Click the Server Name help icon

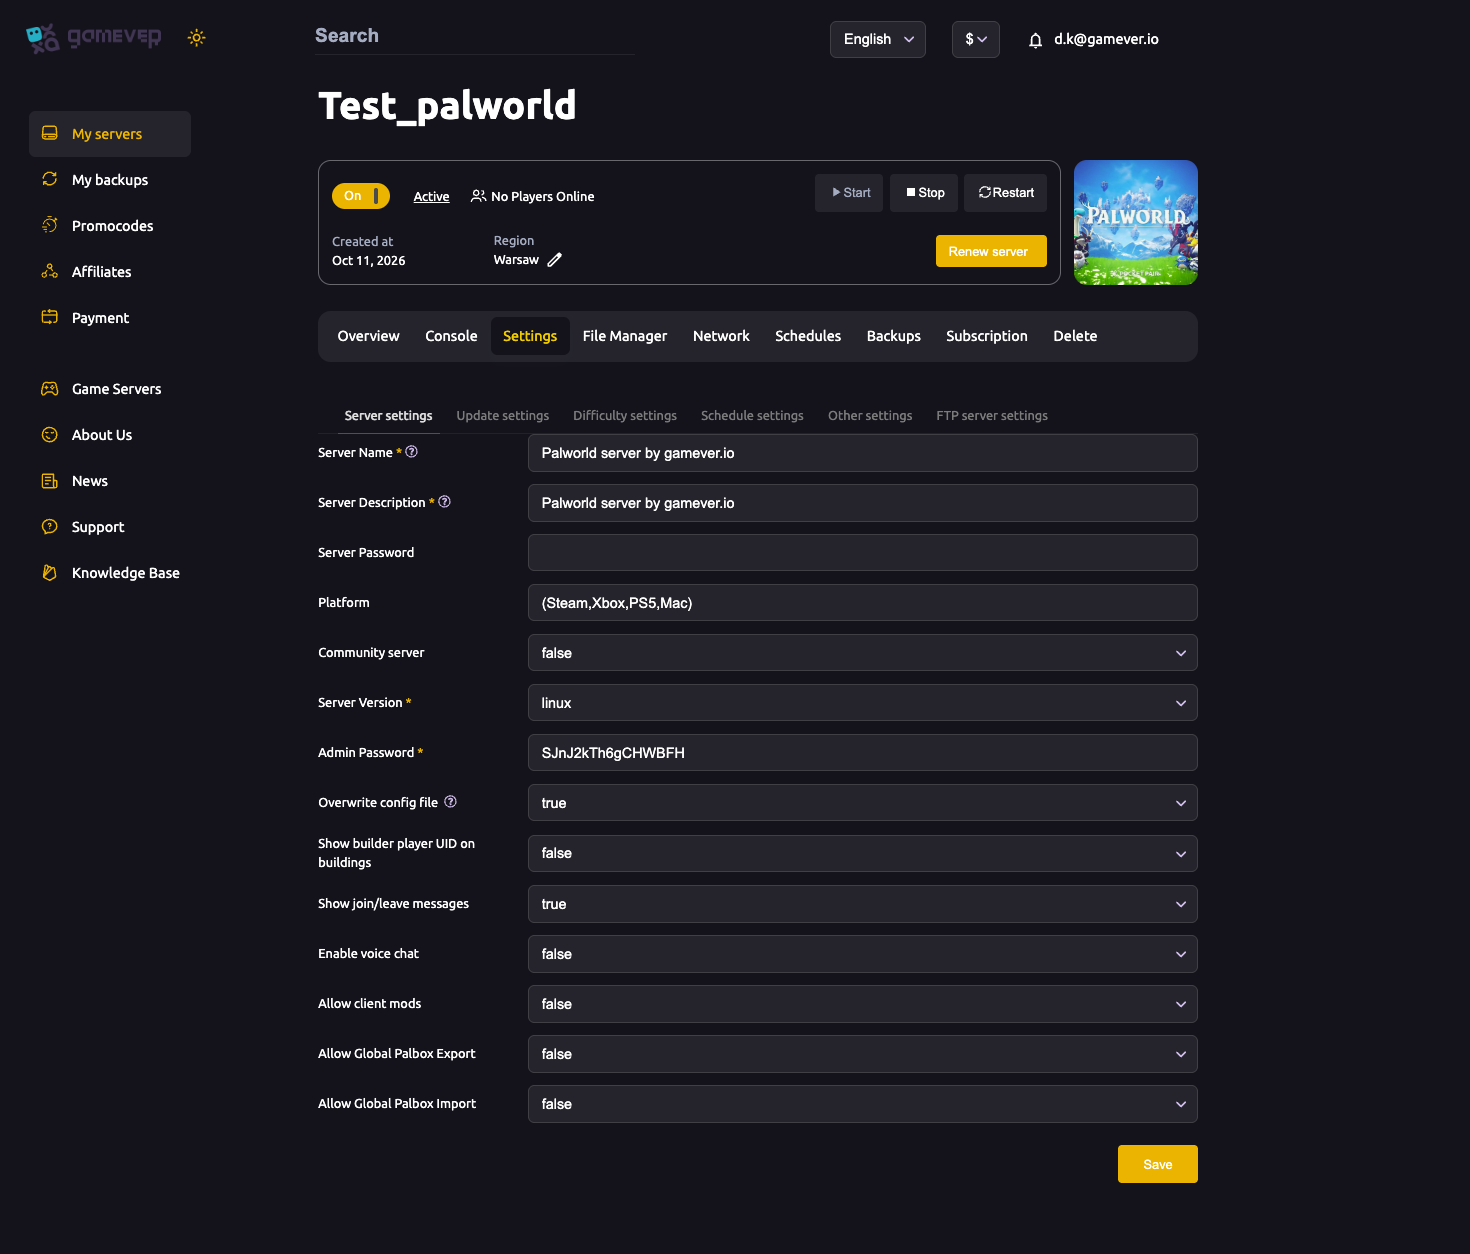(411, 452)
